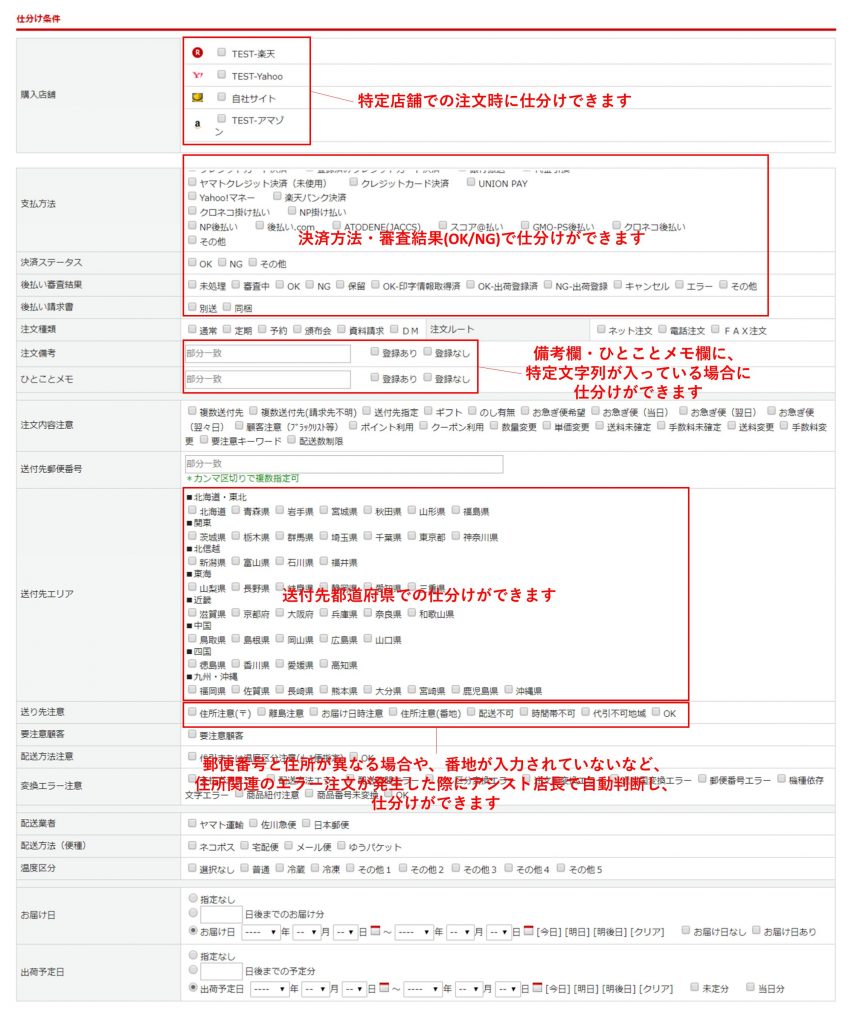The image size is (854, 1024).
Task: Open the お届け日 start month dropdown
Action: click(306, 932)
